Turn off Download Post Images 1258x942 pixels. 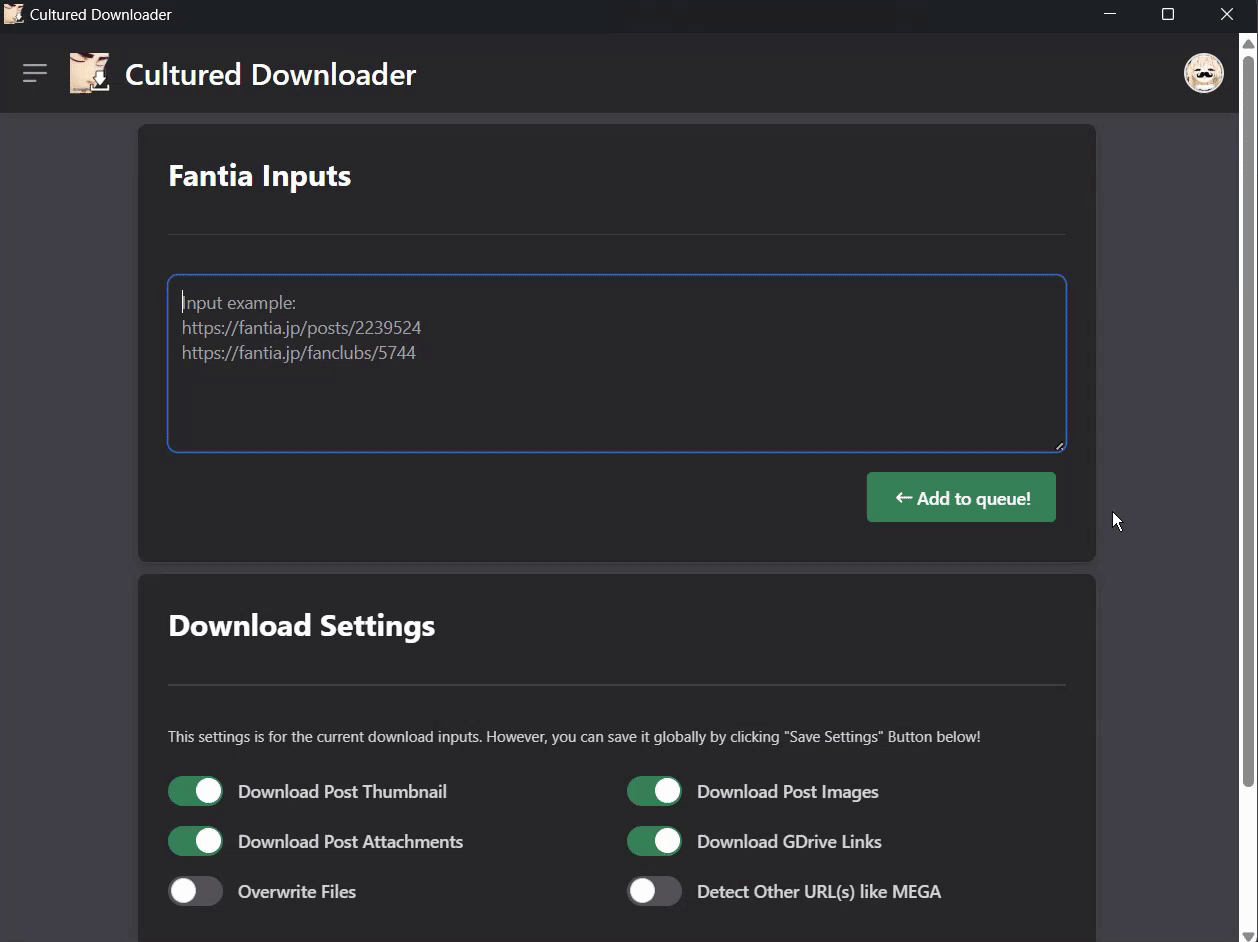pyautogui.click(x=654, y=791)
